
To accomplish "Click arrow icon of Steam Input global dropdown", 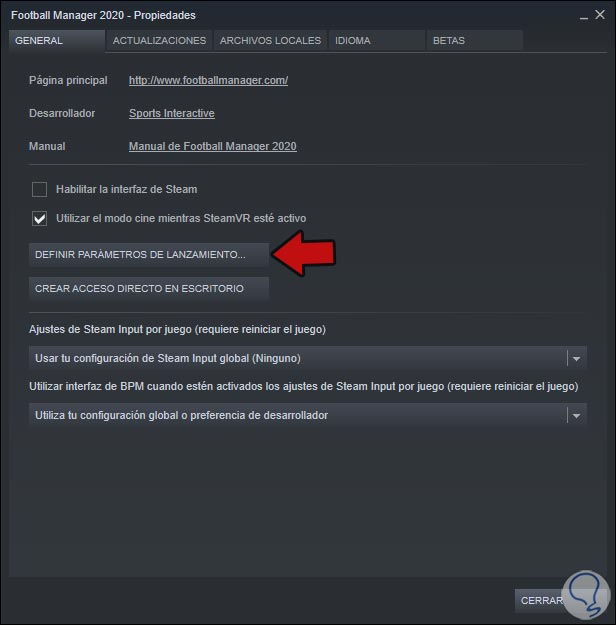I will (x=576, y=358).
